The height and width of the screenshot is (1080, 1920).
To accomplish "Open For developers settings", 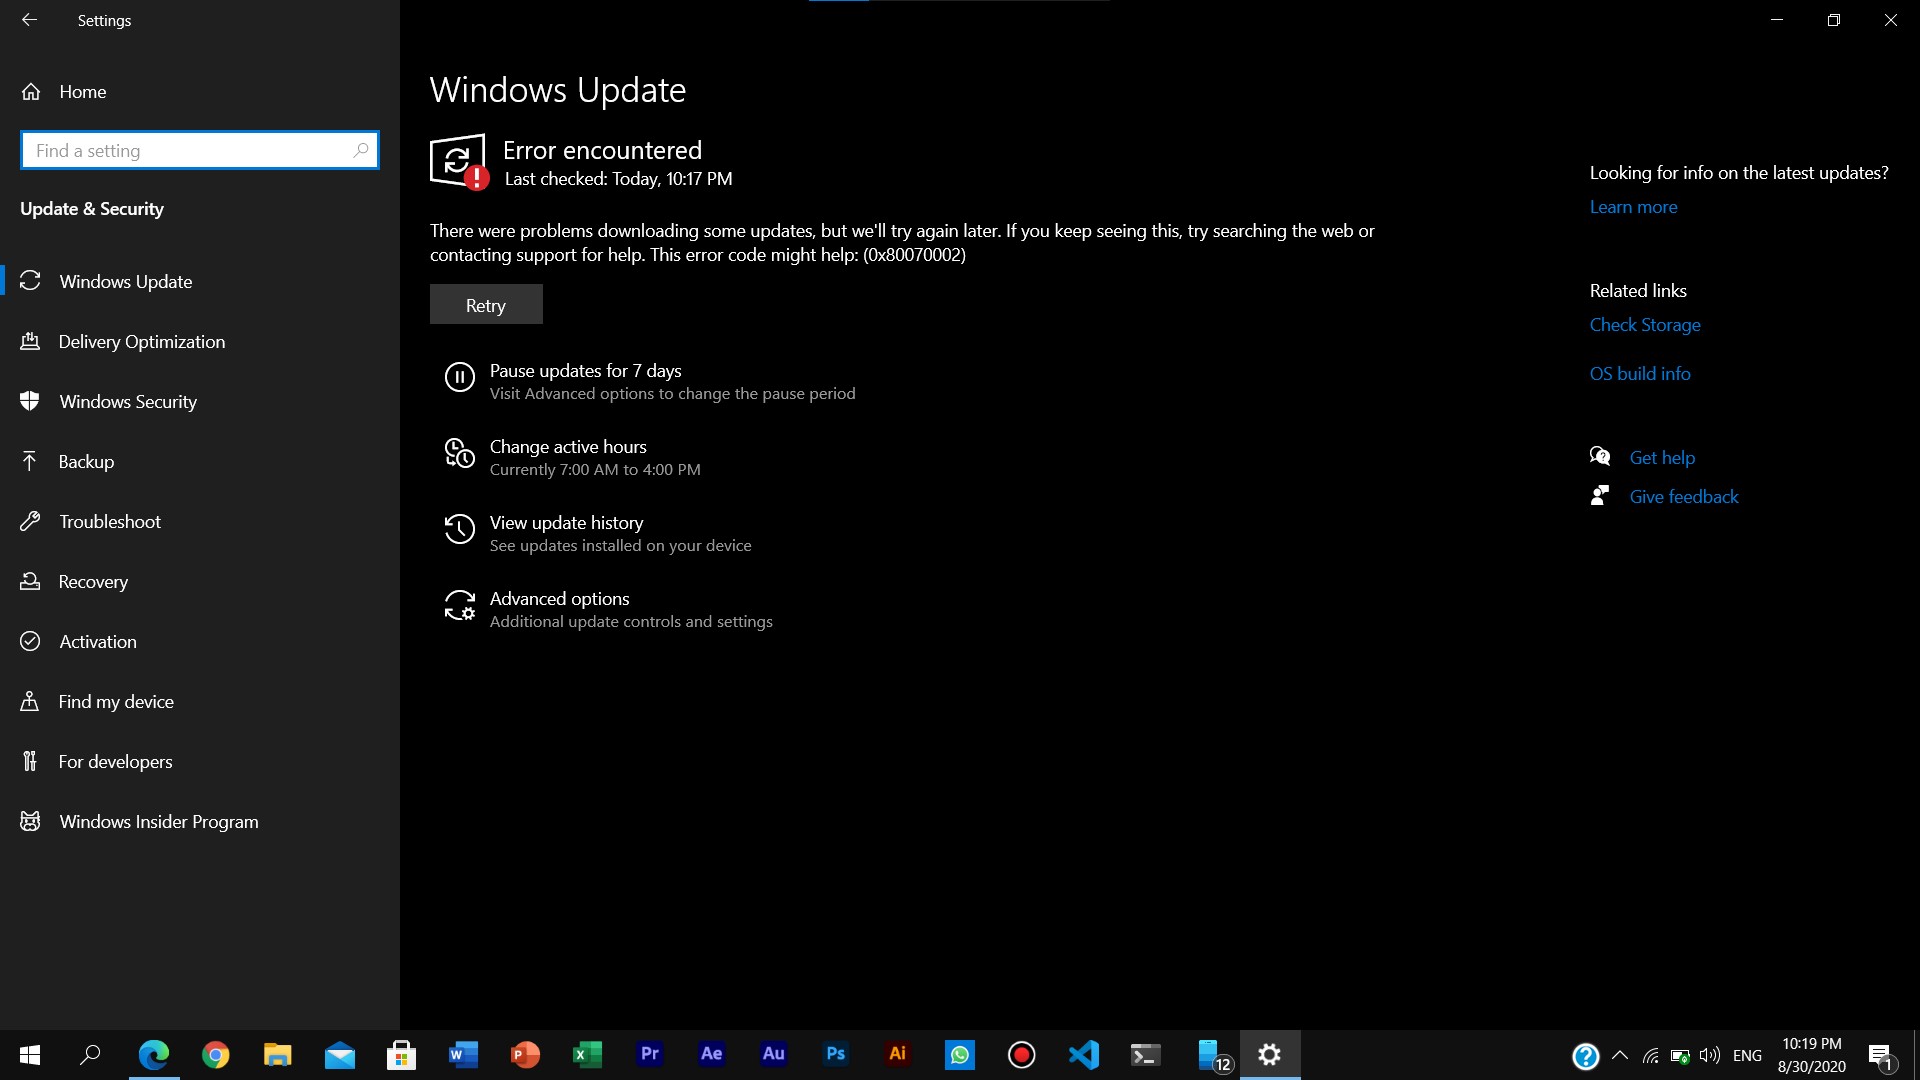I will [x=200, y=761].
